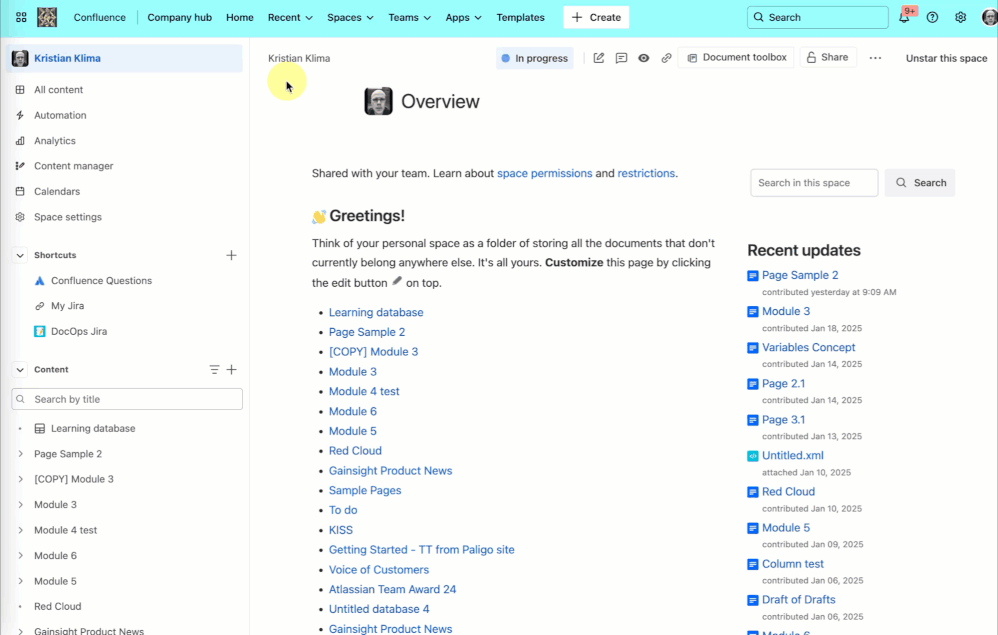
Task: Copy the page link icon
Action: (x=666, y=58)
